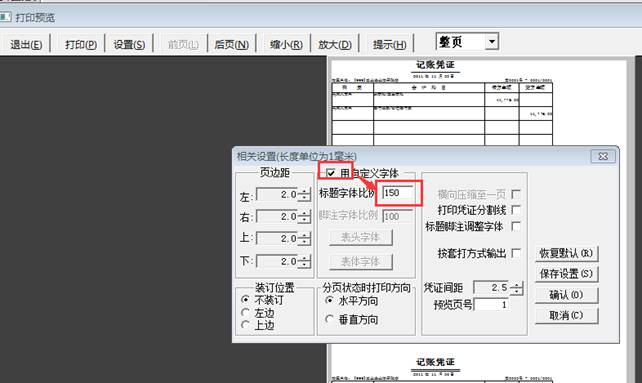Image resolution: width=642 pixels, height=383 pixels.
Task: Select the 上边 binding radio button
Action: click(245, 325)
